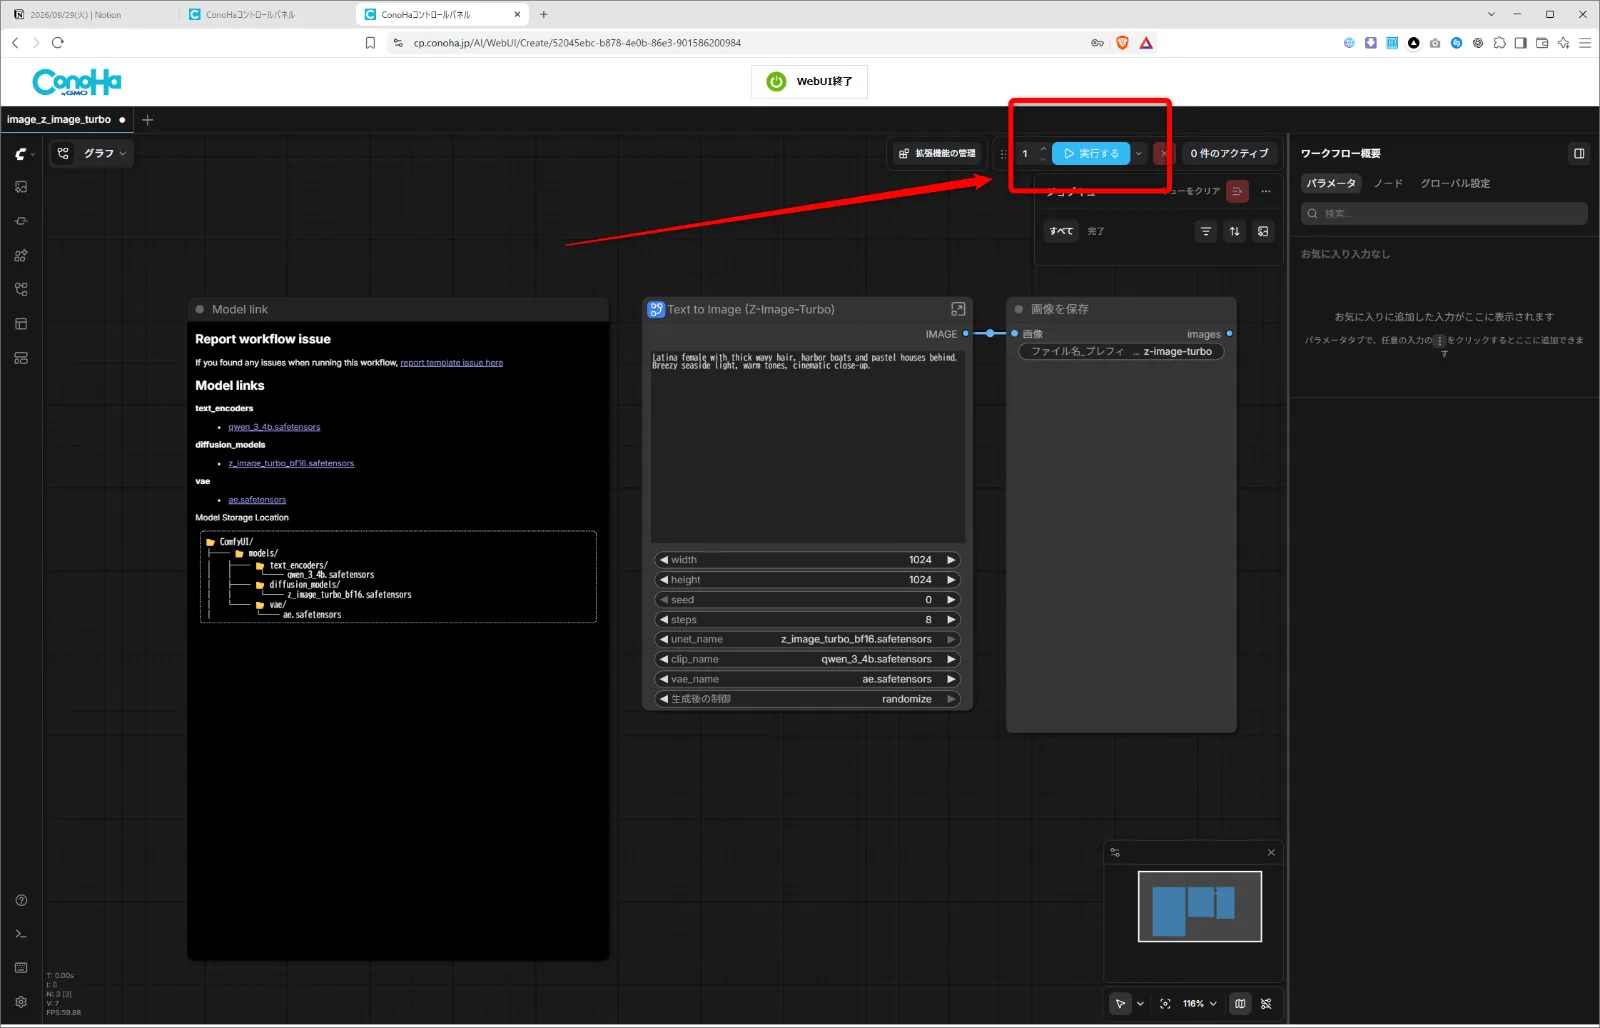
Task: Switch to the グローバル設定 tab
Action: (1455, 184)
